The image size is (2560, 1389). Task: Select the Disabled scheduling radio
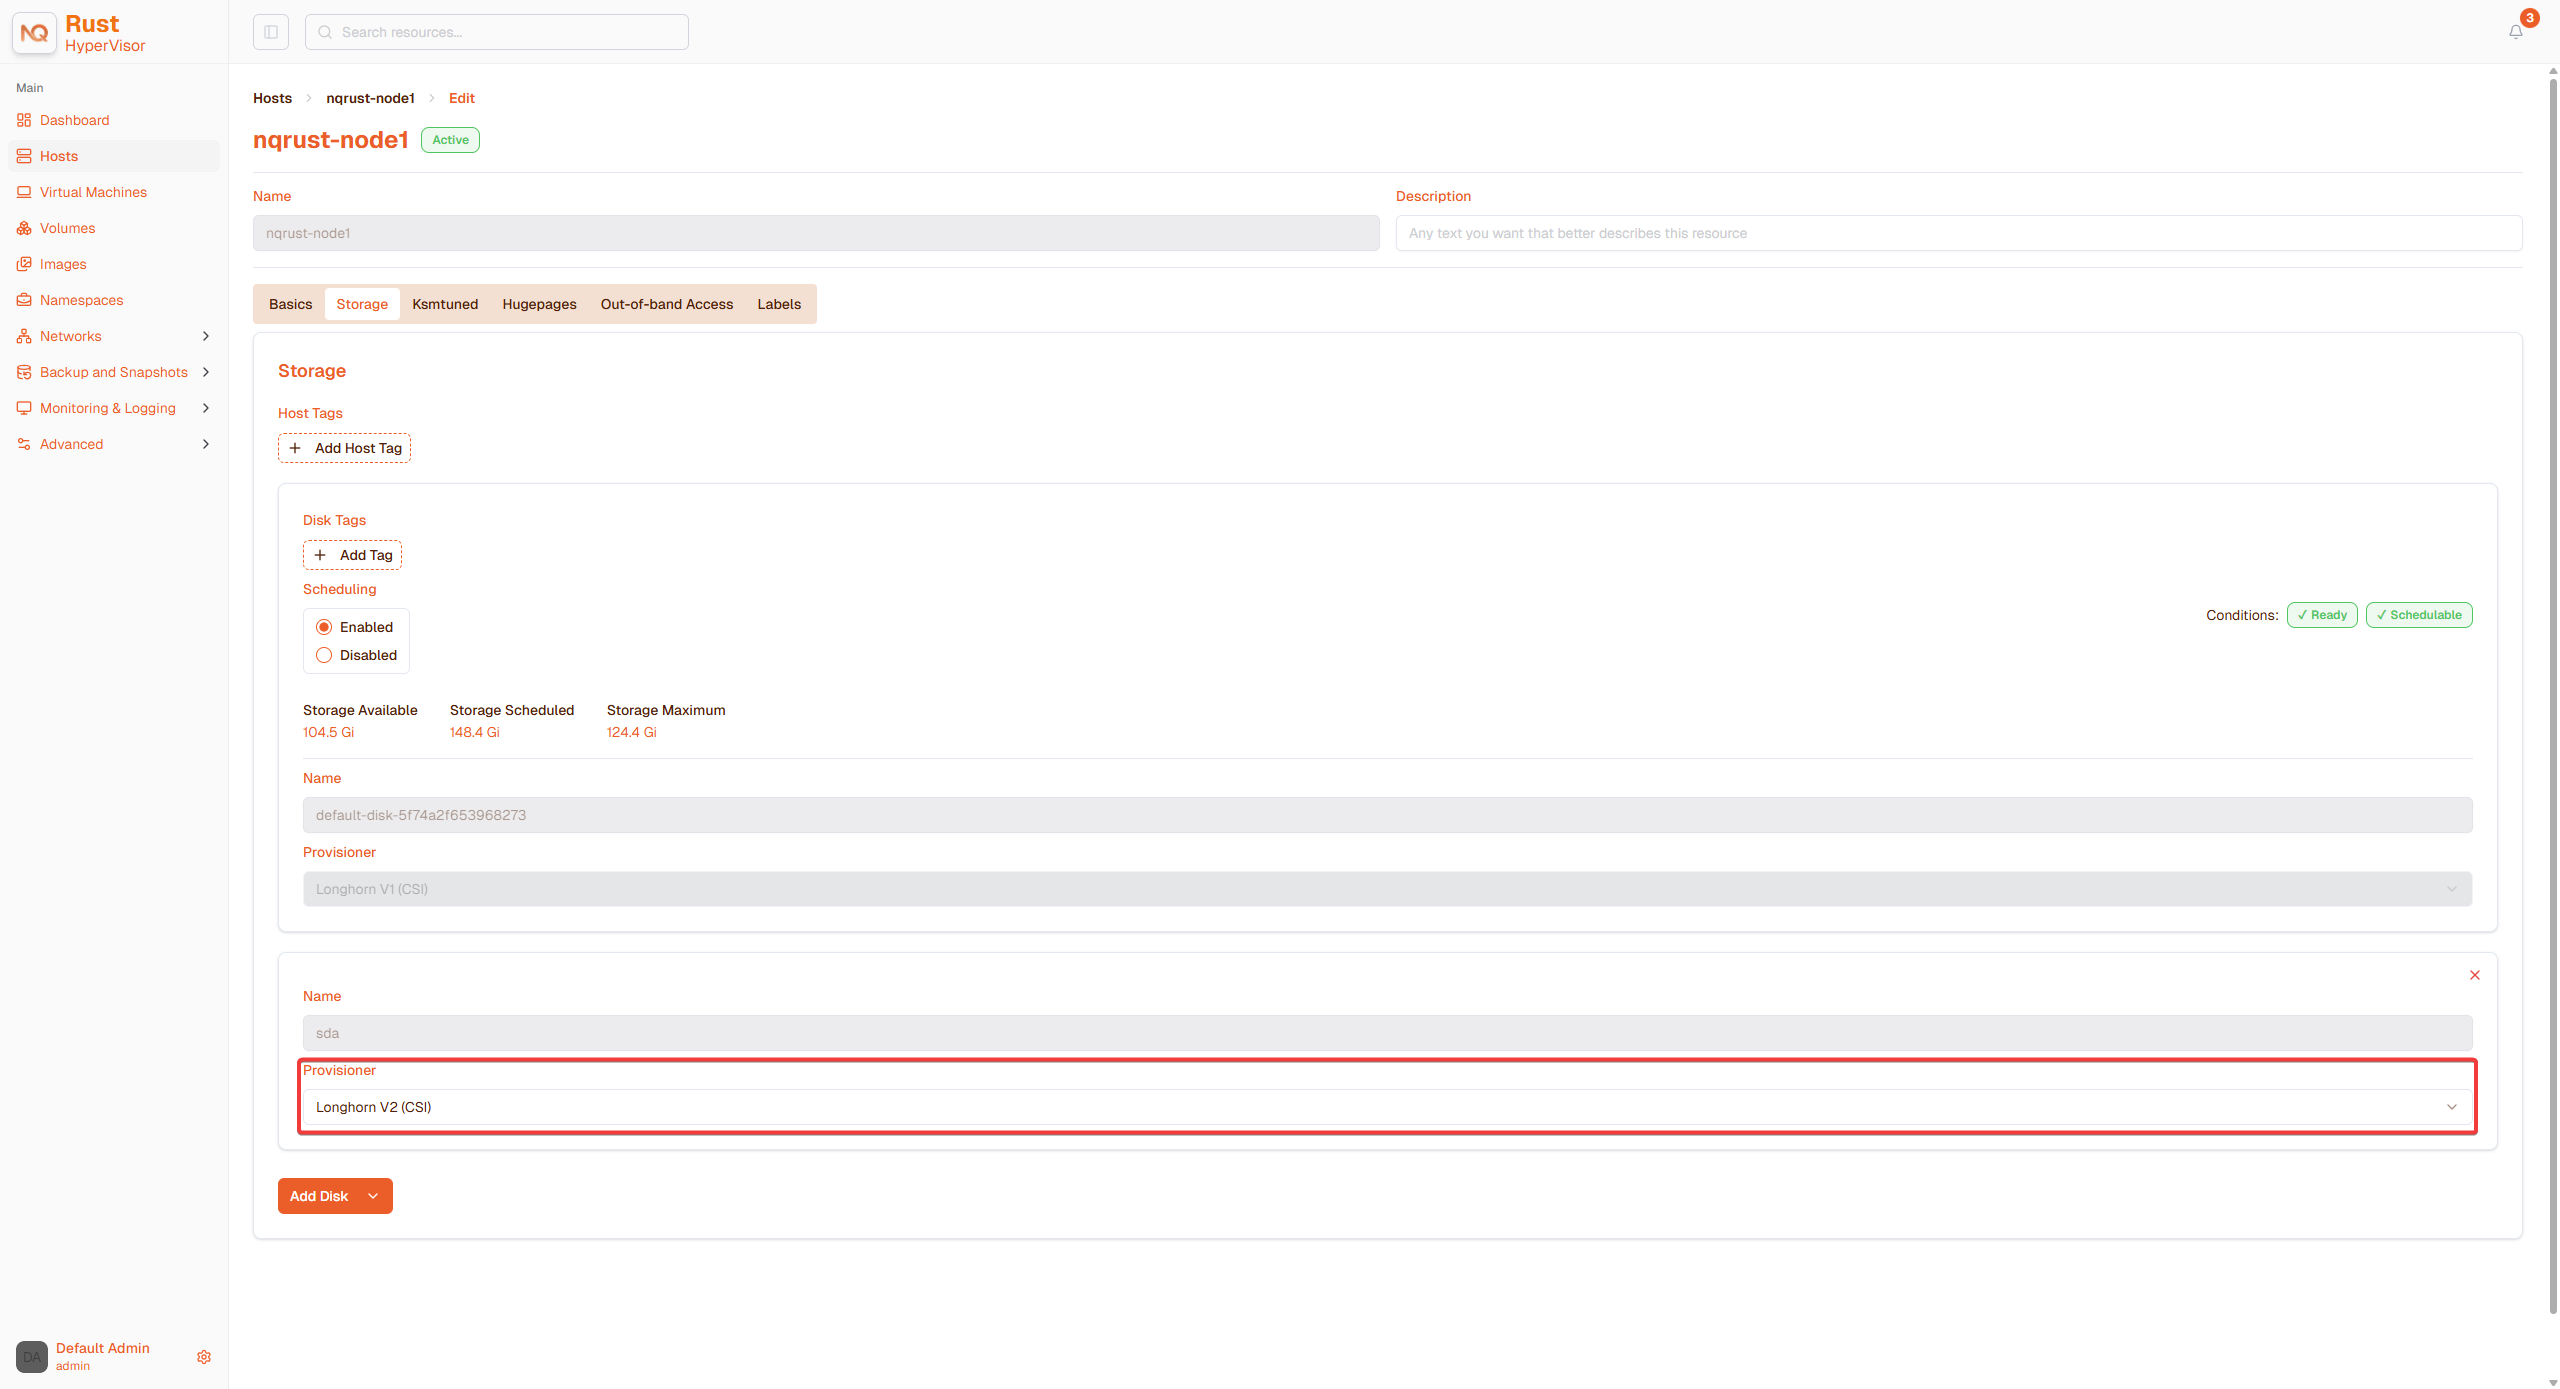[324, 655]
